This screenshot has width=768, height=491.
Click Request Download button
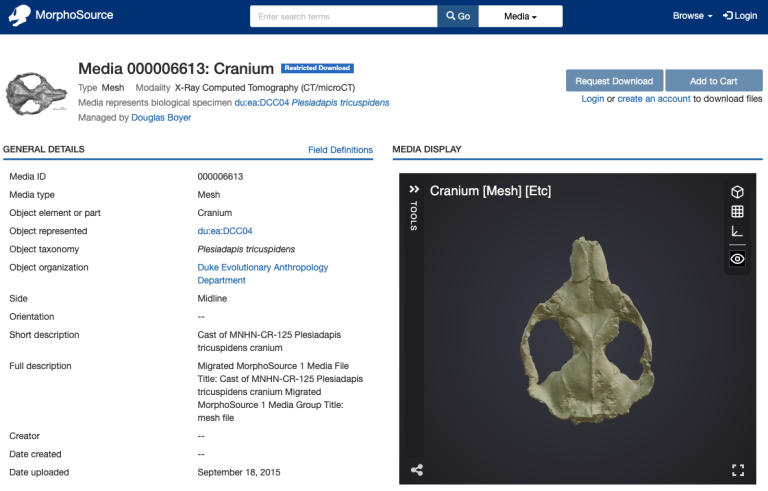click(614, 81)
